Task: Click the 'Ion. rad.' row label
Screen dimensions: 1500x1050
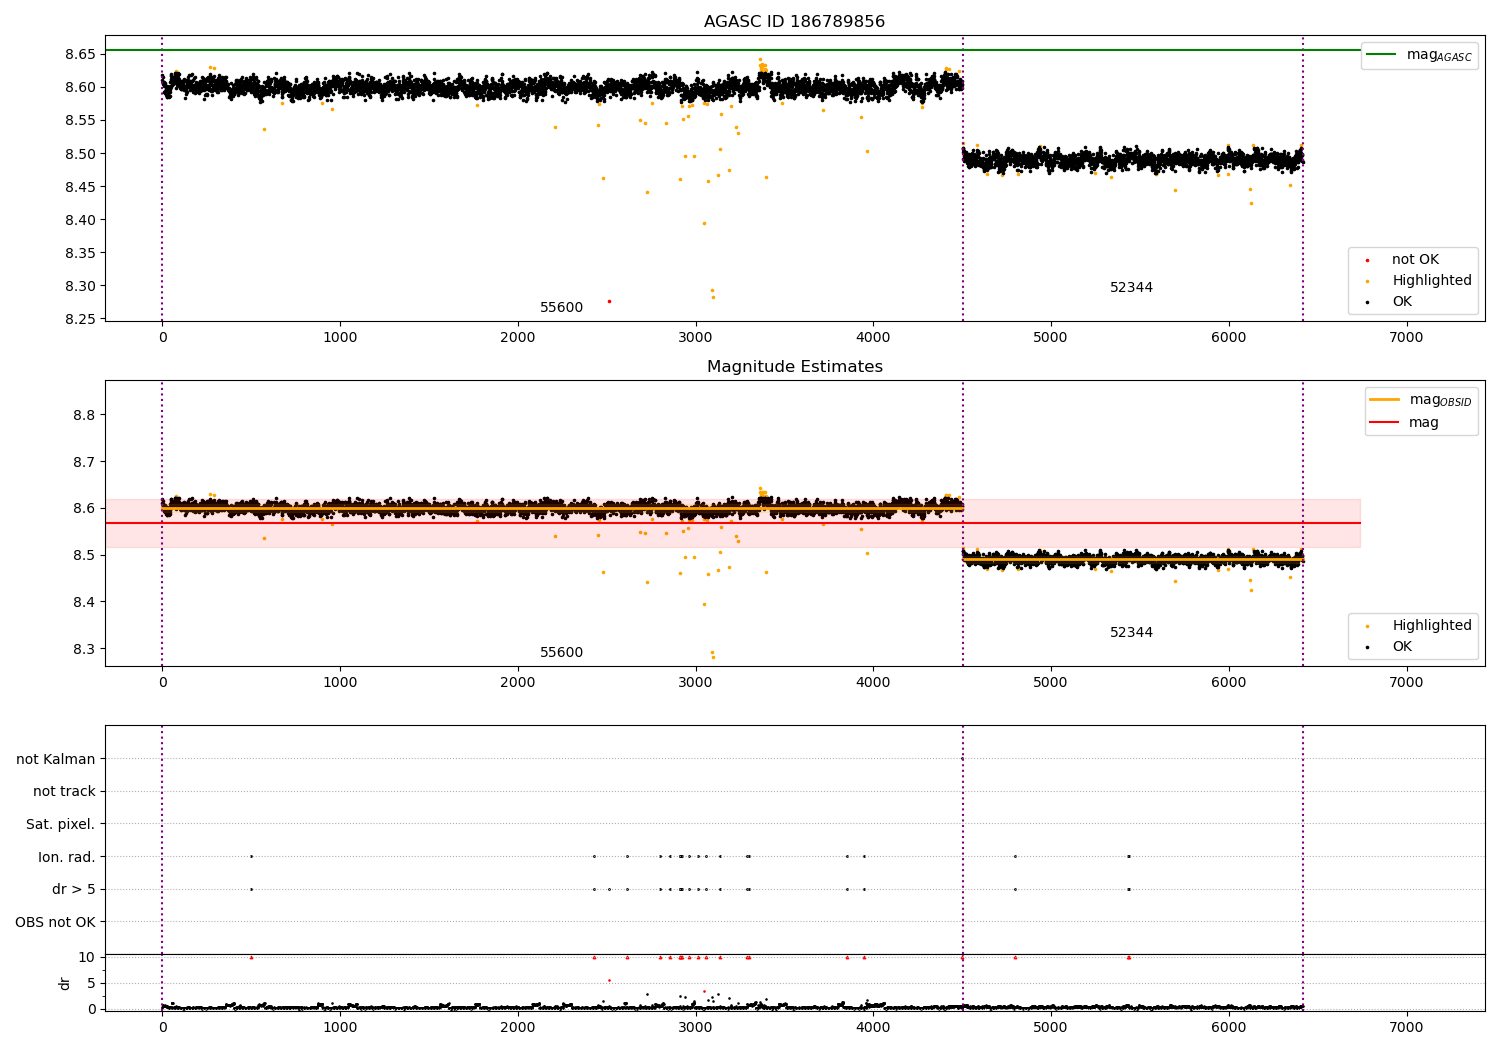Action: [x=67, y=857]
